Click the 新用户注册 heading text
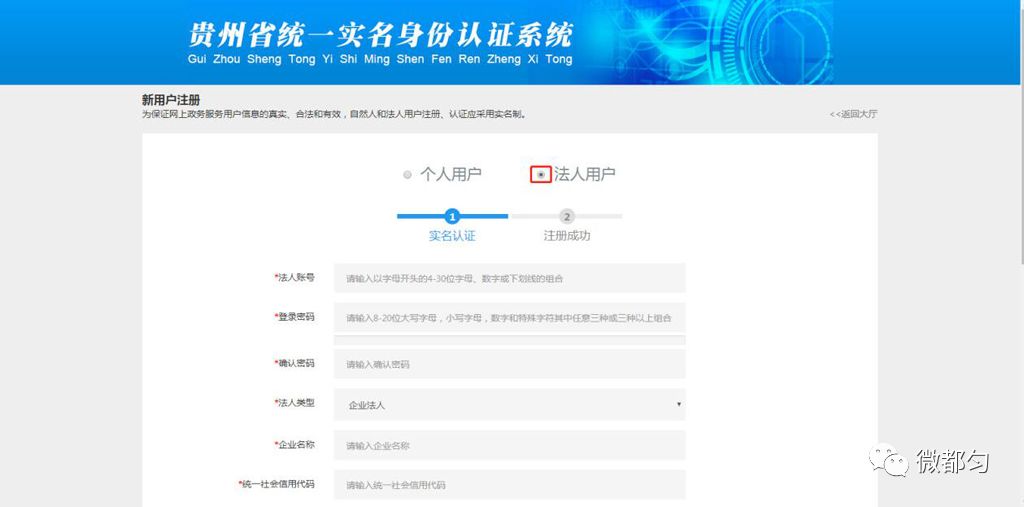 [171, 100]
